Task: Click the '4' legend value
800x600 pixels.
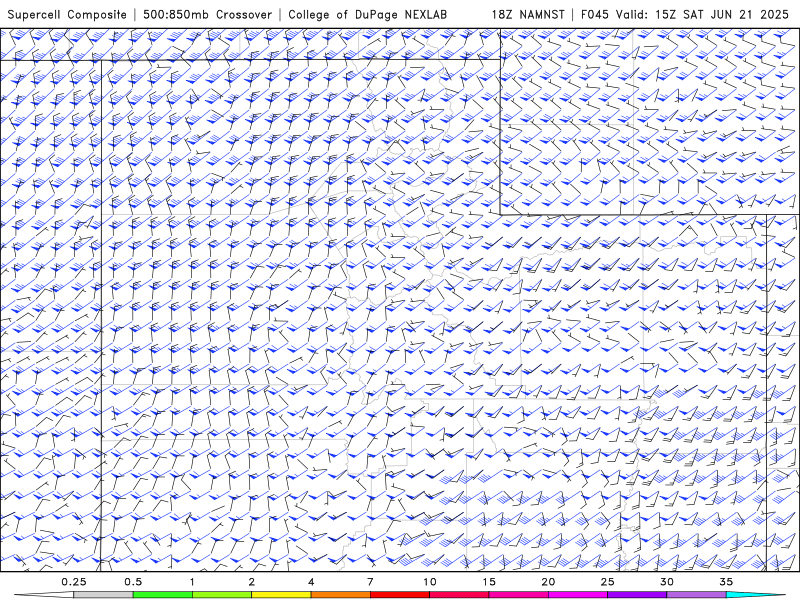Action: 311,582
